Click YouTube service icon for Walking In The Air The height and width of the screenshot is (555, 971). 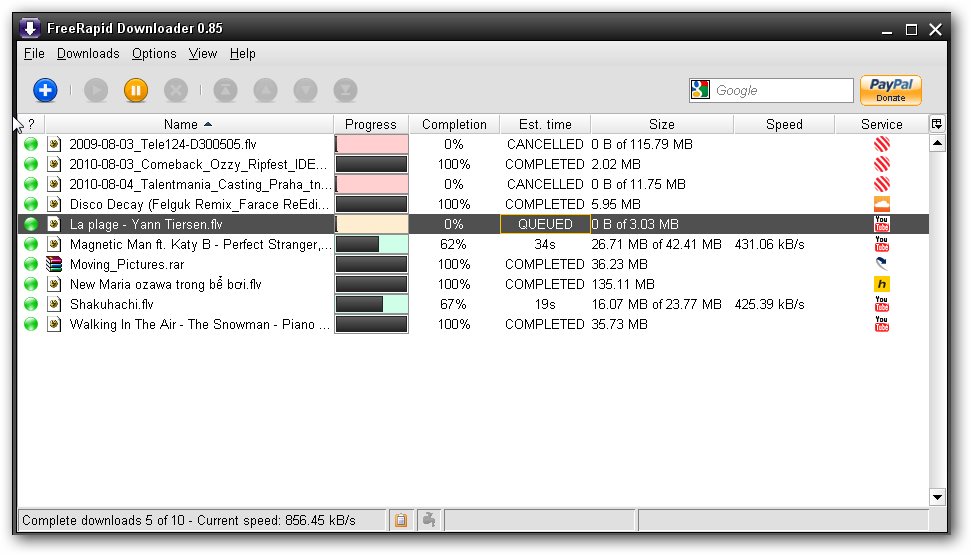[x=882, y=324]
